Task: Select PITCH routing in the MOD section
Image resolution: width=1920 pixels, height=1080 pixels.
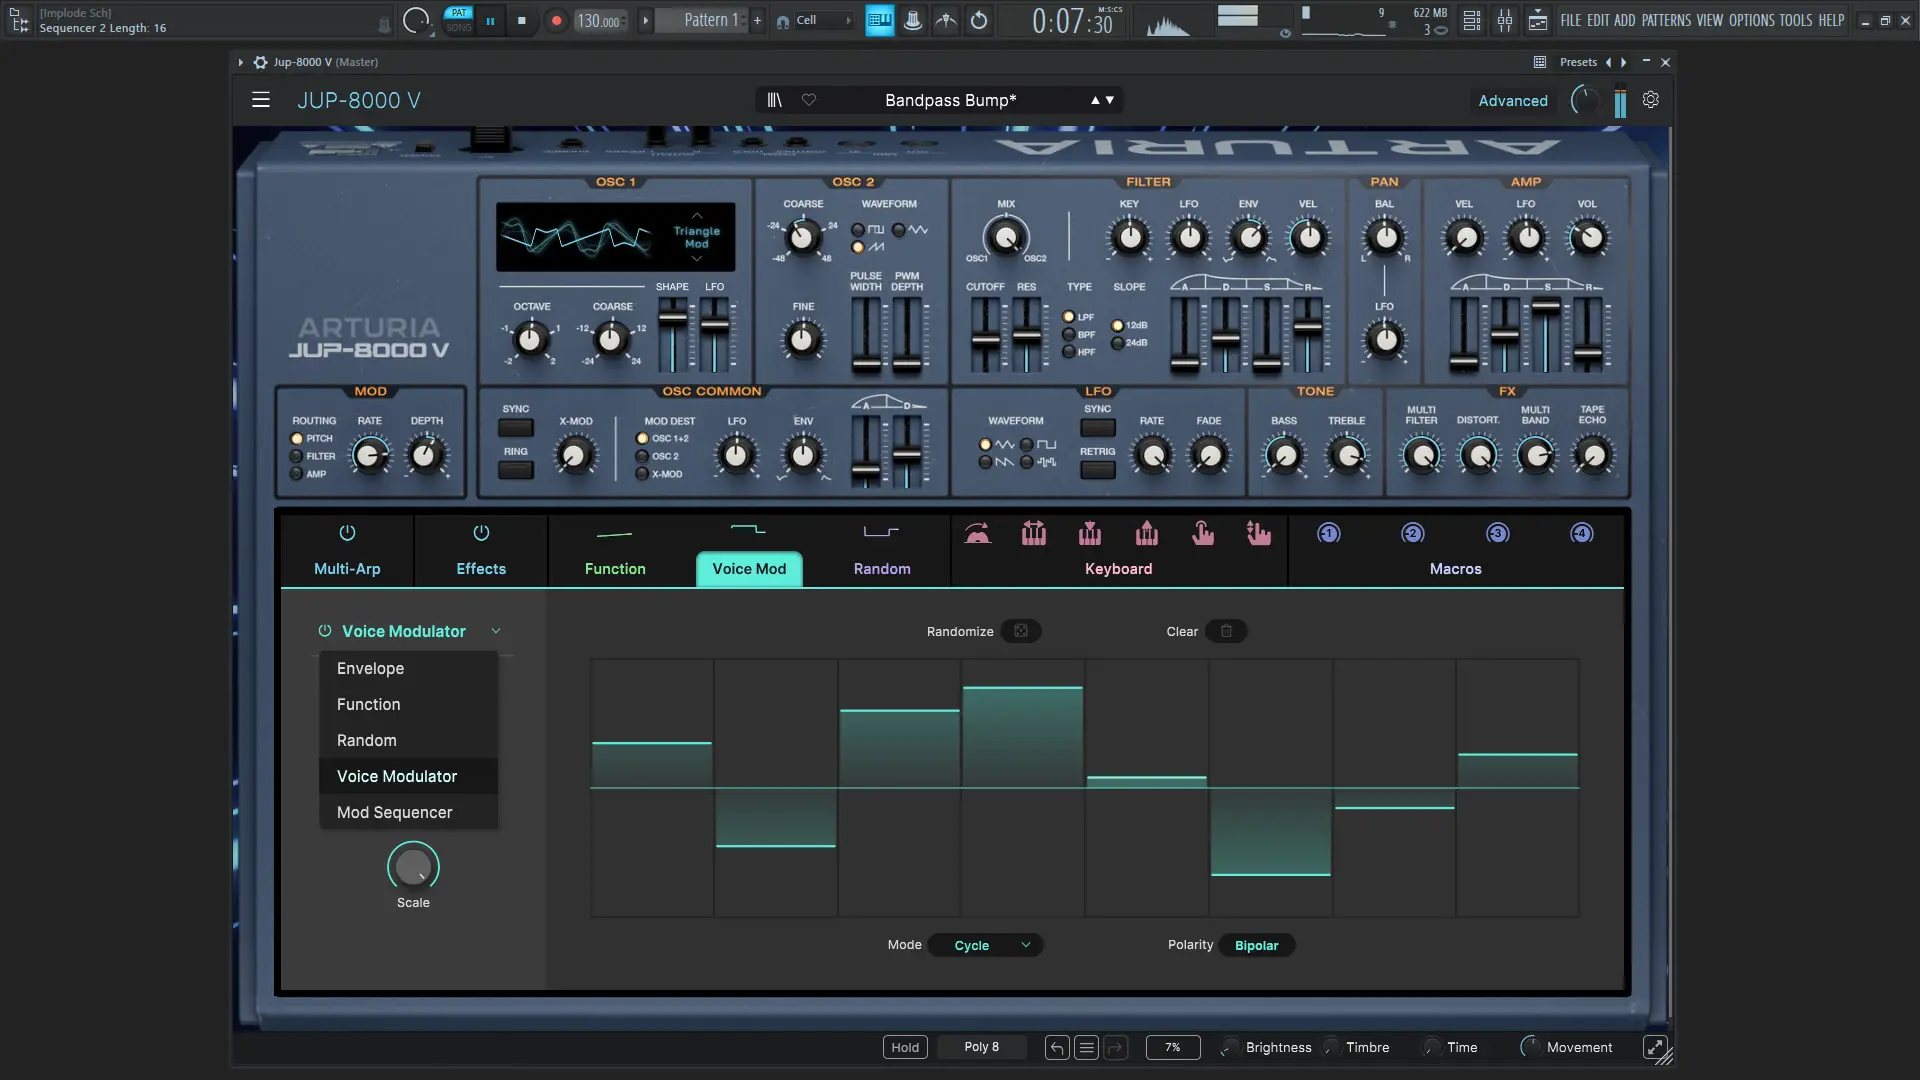Action: coord(296,438)
